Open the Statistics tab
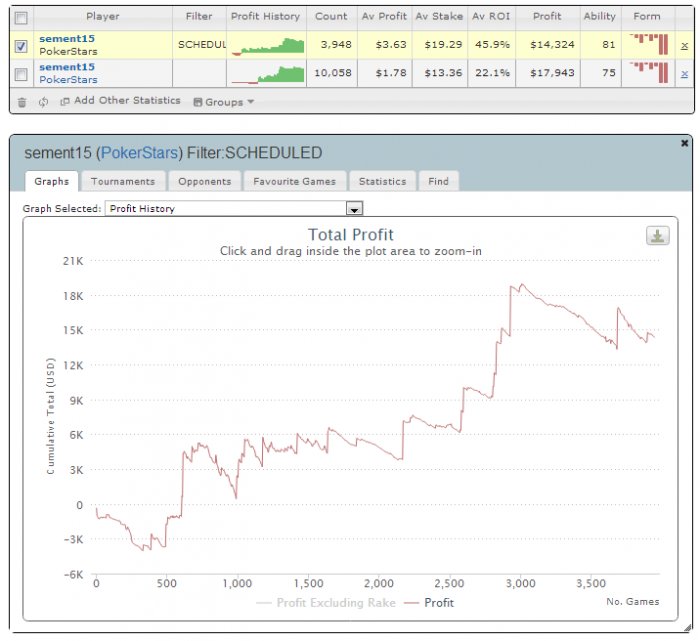The height and width of the screenshot is (641, 700). coord(383,181)
